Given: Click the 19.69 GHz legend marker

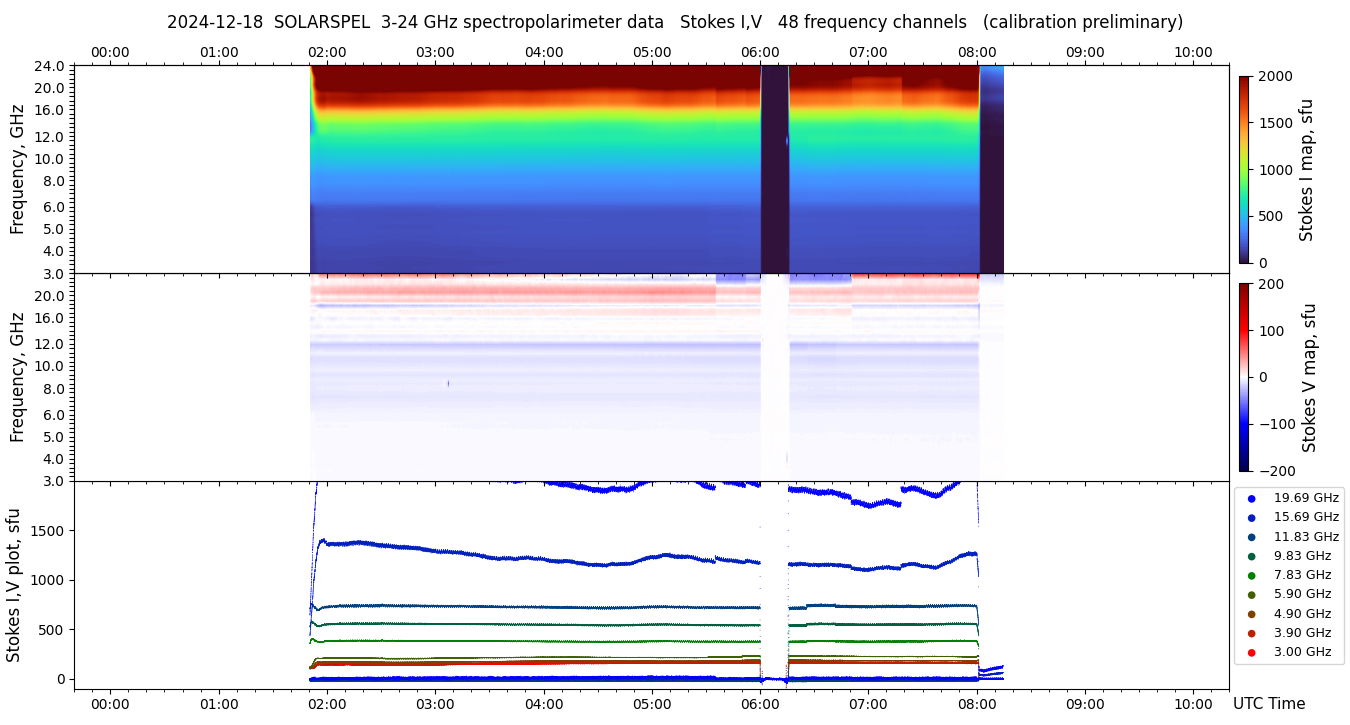Looking at the screenshot, I should 1251,498.
